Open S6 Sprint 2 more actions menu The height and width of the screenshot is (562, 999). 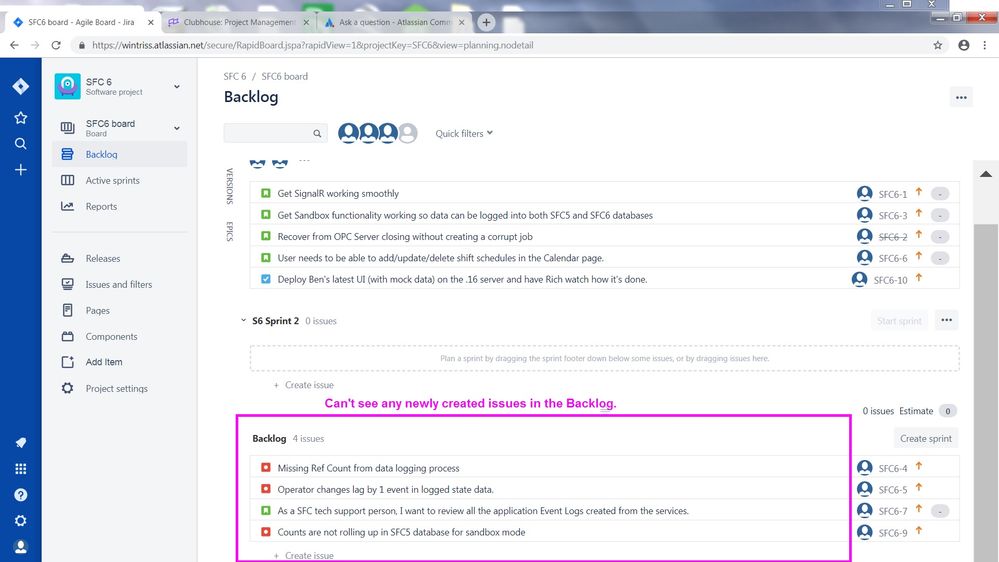point(946,321)
